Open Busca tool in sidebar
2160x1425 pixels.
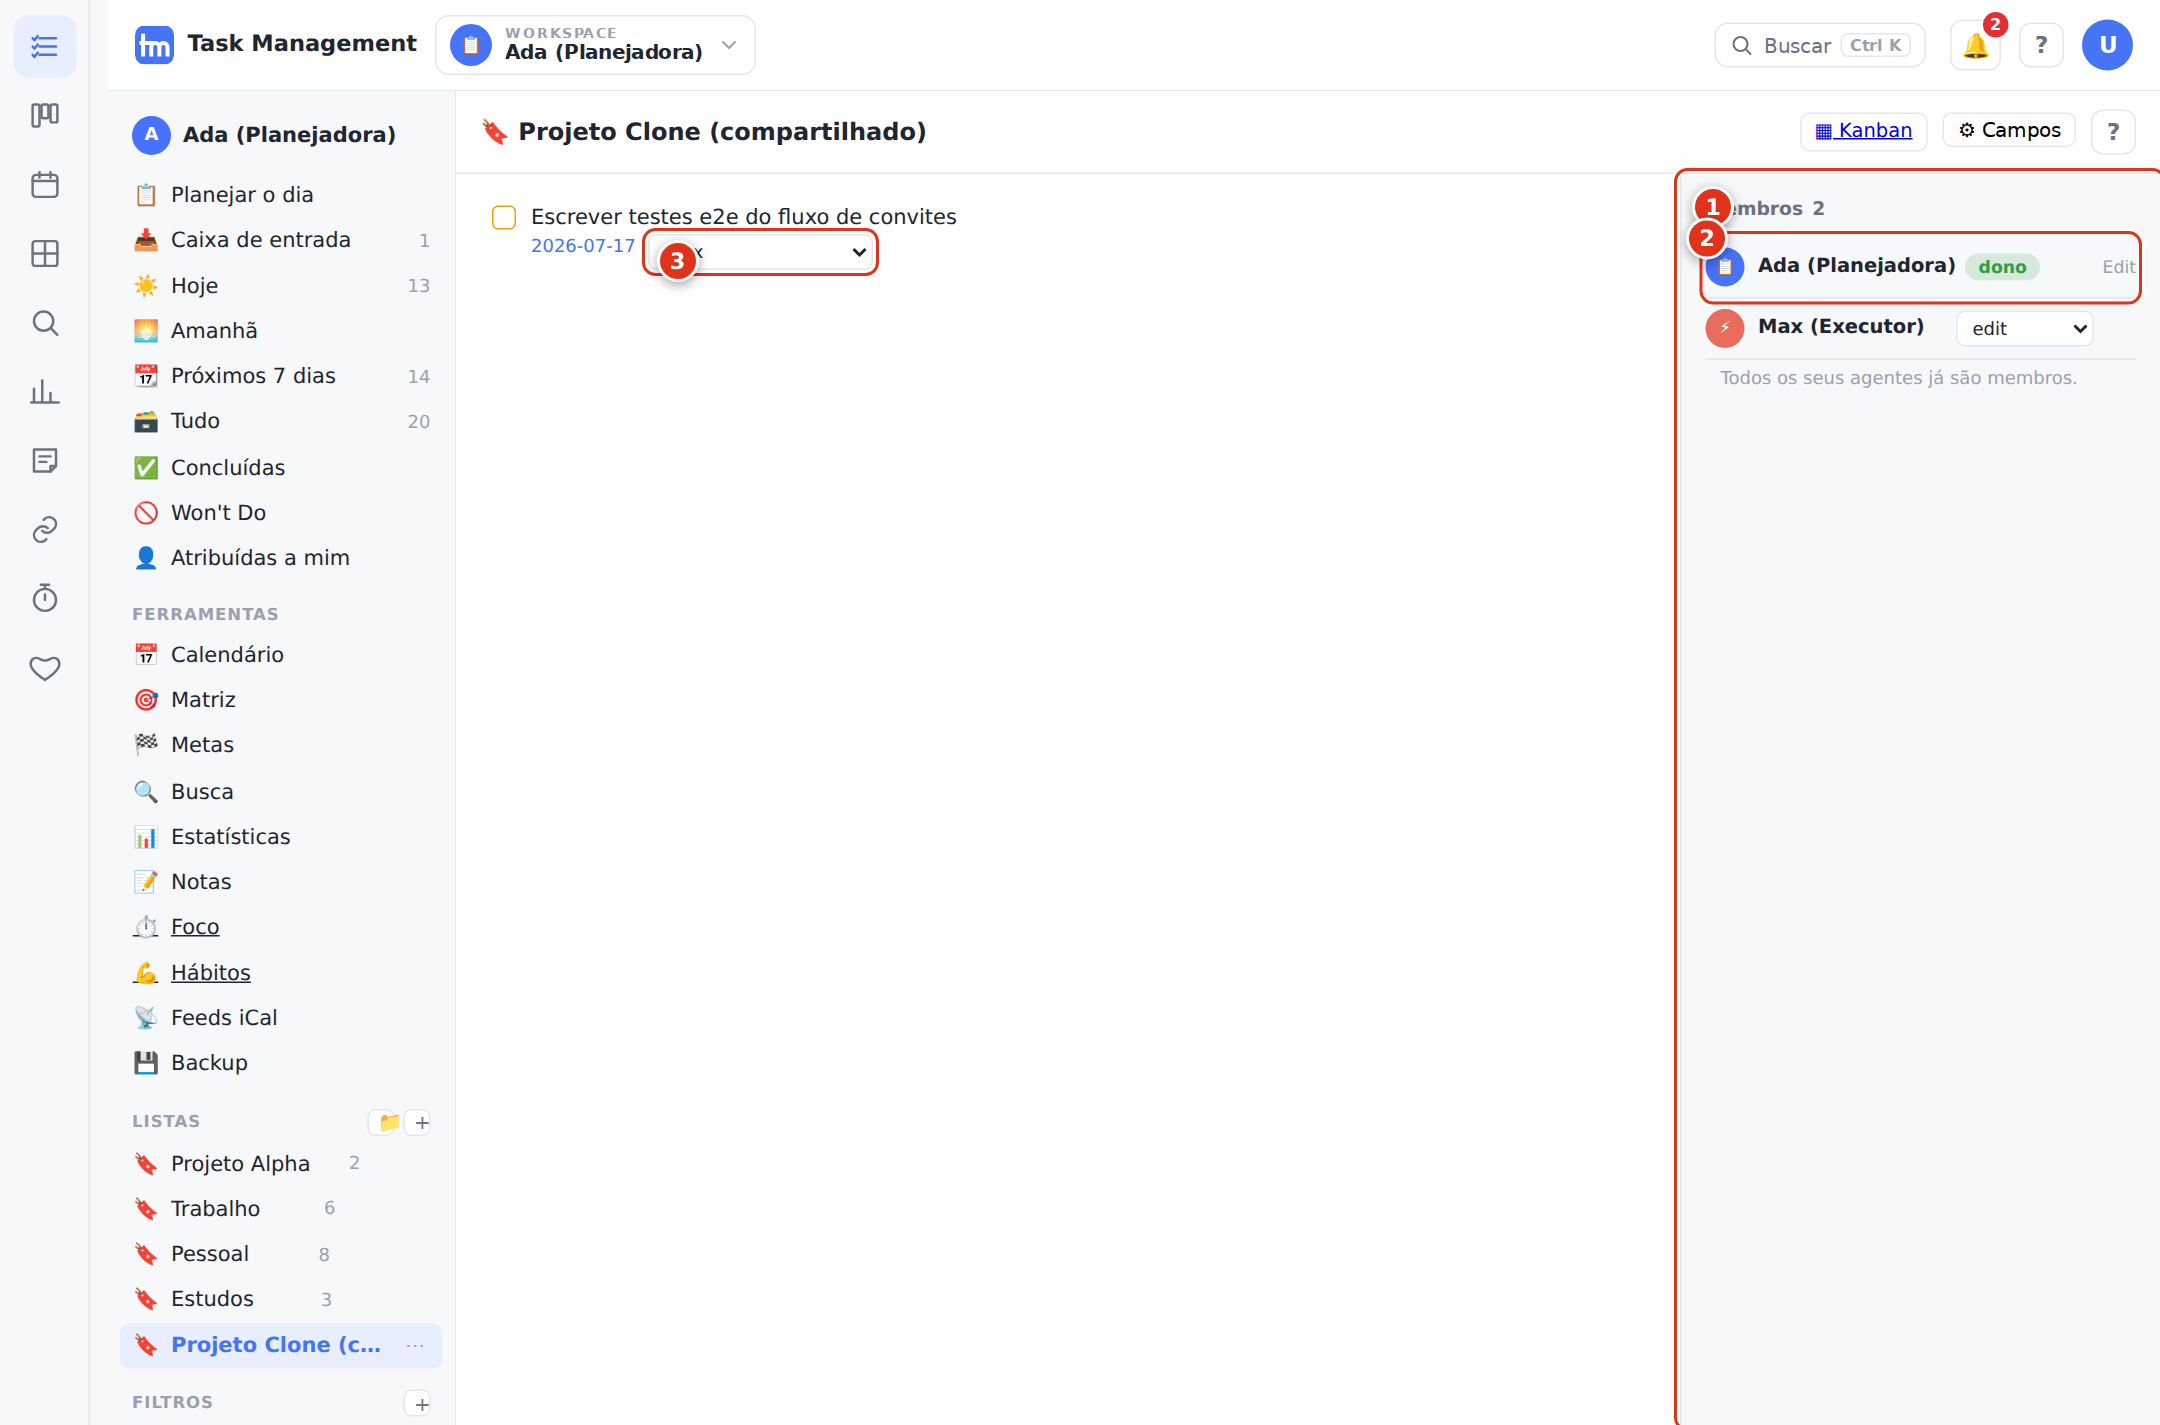coord(280,792)
